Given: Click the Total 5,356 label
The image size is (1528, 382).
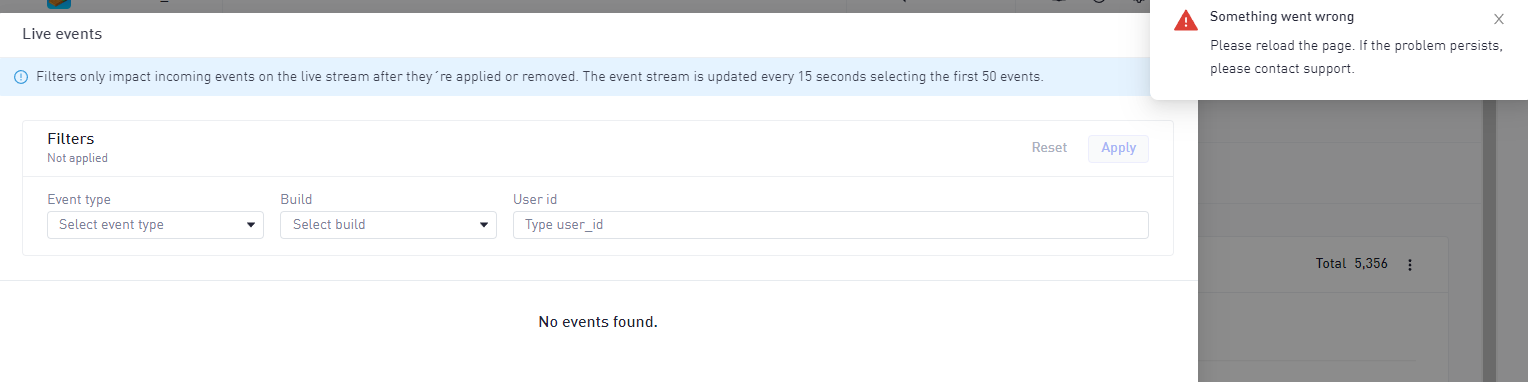Looking at the screenshot, I should pyautogui.click(x=1351, y=264).
